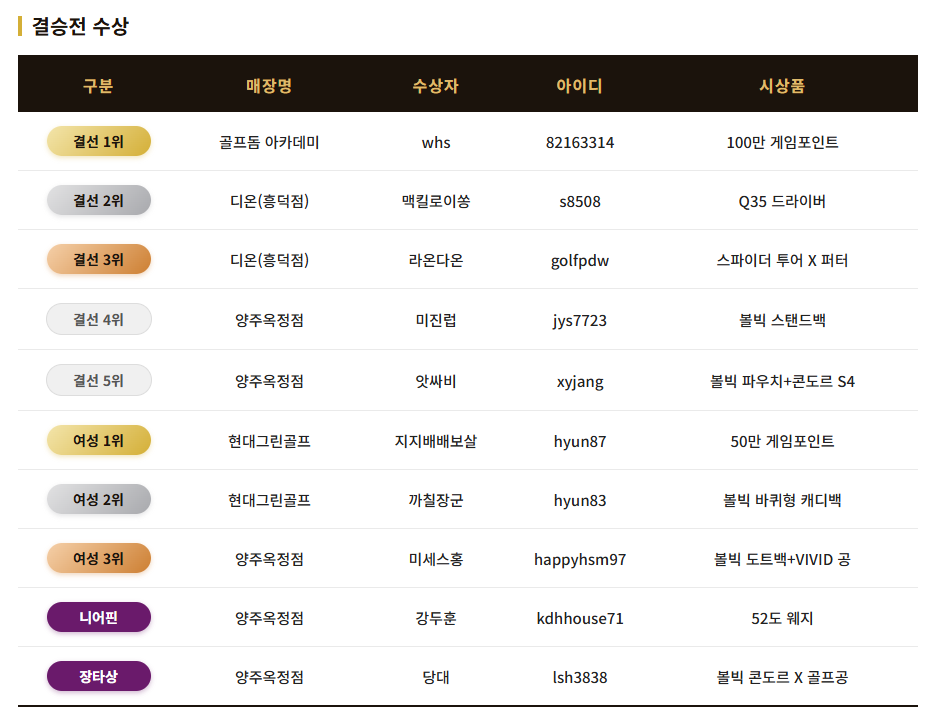Click the 아이디 column header

580,86
